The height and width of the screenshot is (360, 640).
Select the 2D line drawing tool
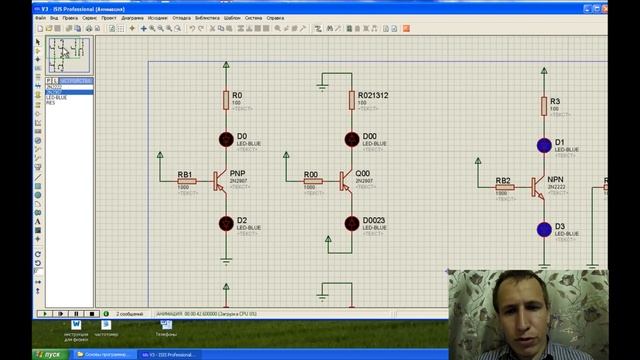38,177
